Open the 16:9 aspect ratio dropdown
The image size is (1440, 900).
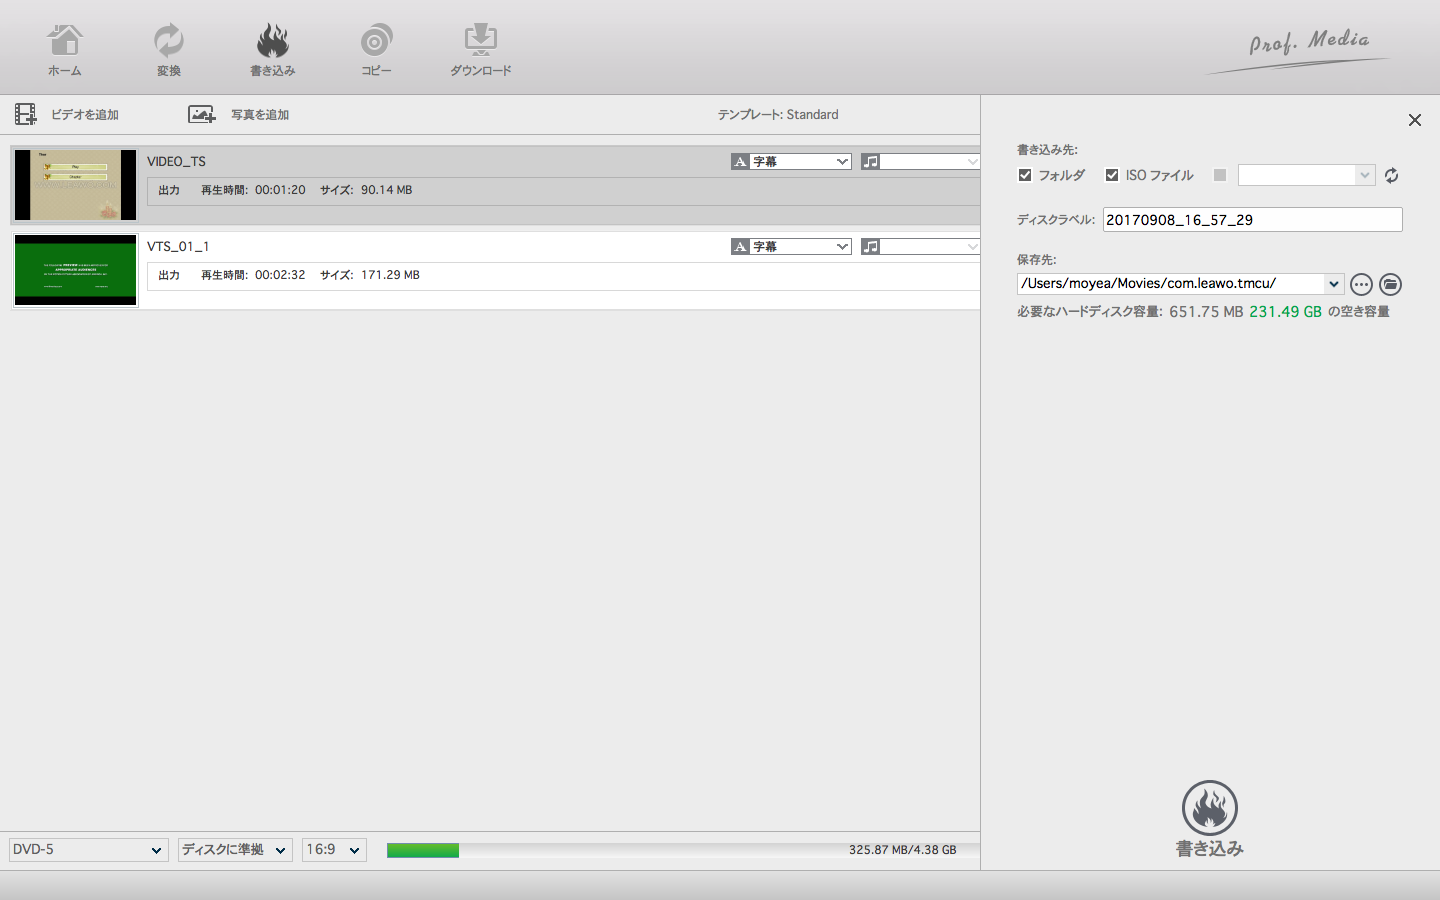[334, 850]
